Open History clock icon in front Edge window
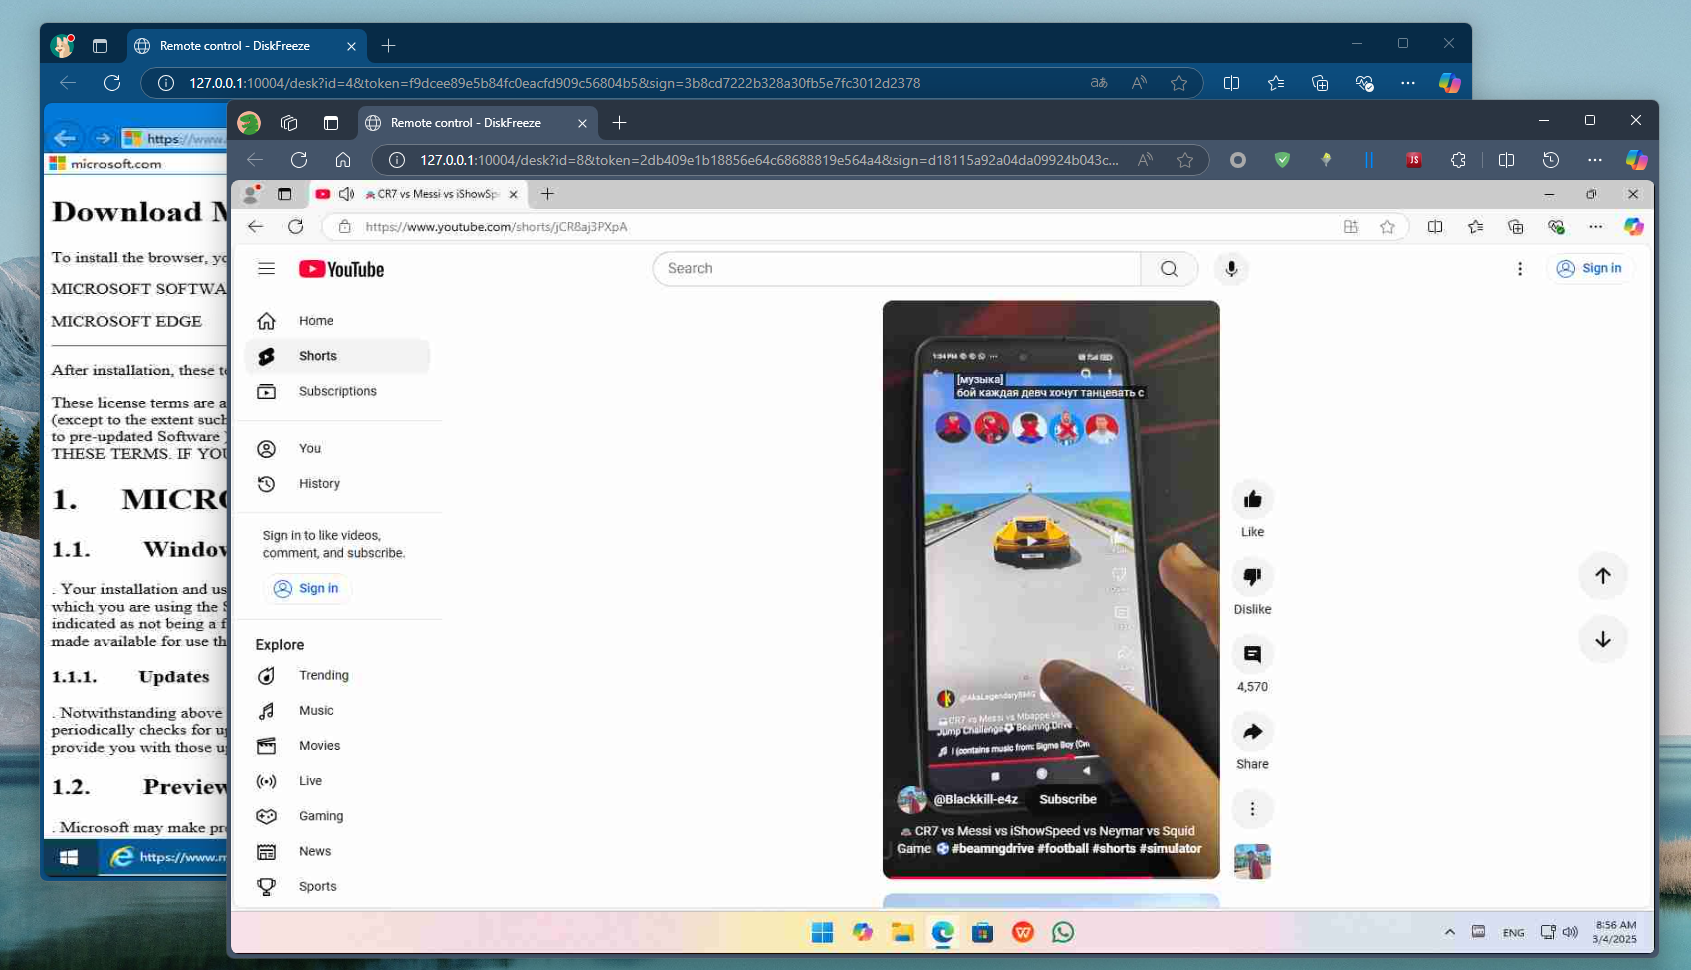Image resolution: width=1691 pixels, height=970 pixels. (x=1551, y=160)
